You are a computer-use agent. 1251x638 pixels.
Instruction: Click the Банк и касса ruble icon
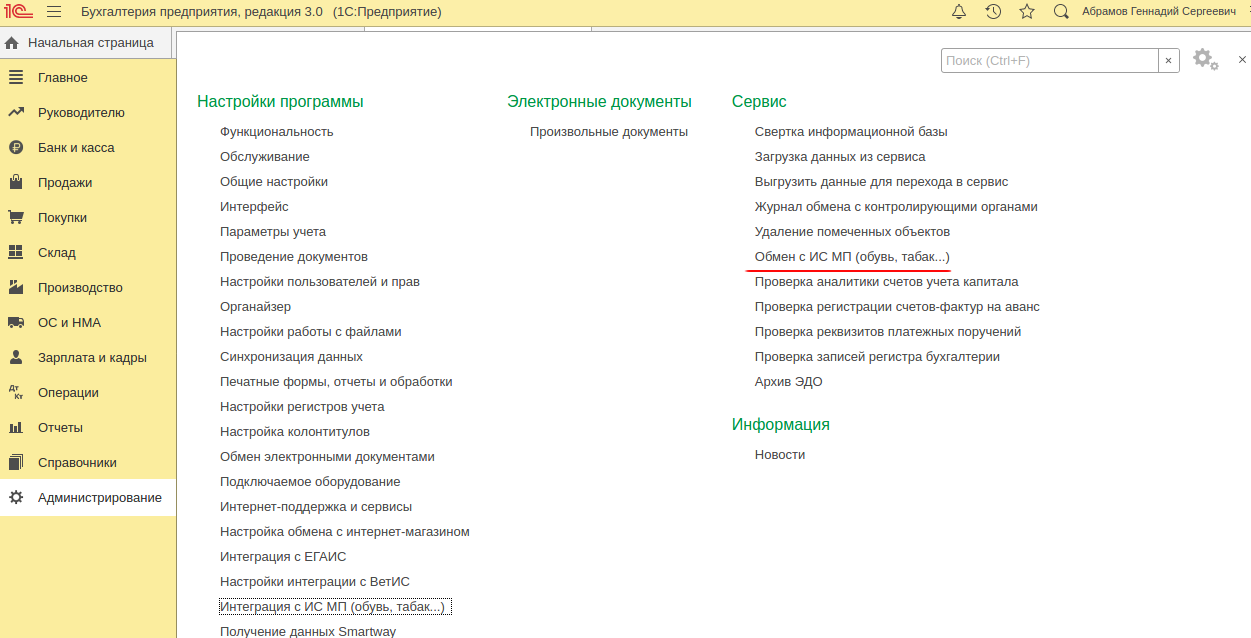click(16, 147)
